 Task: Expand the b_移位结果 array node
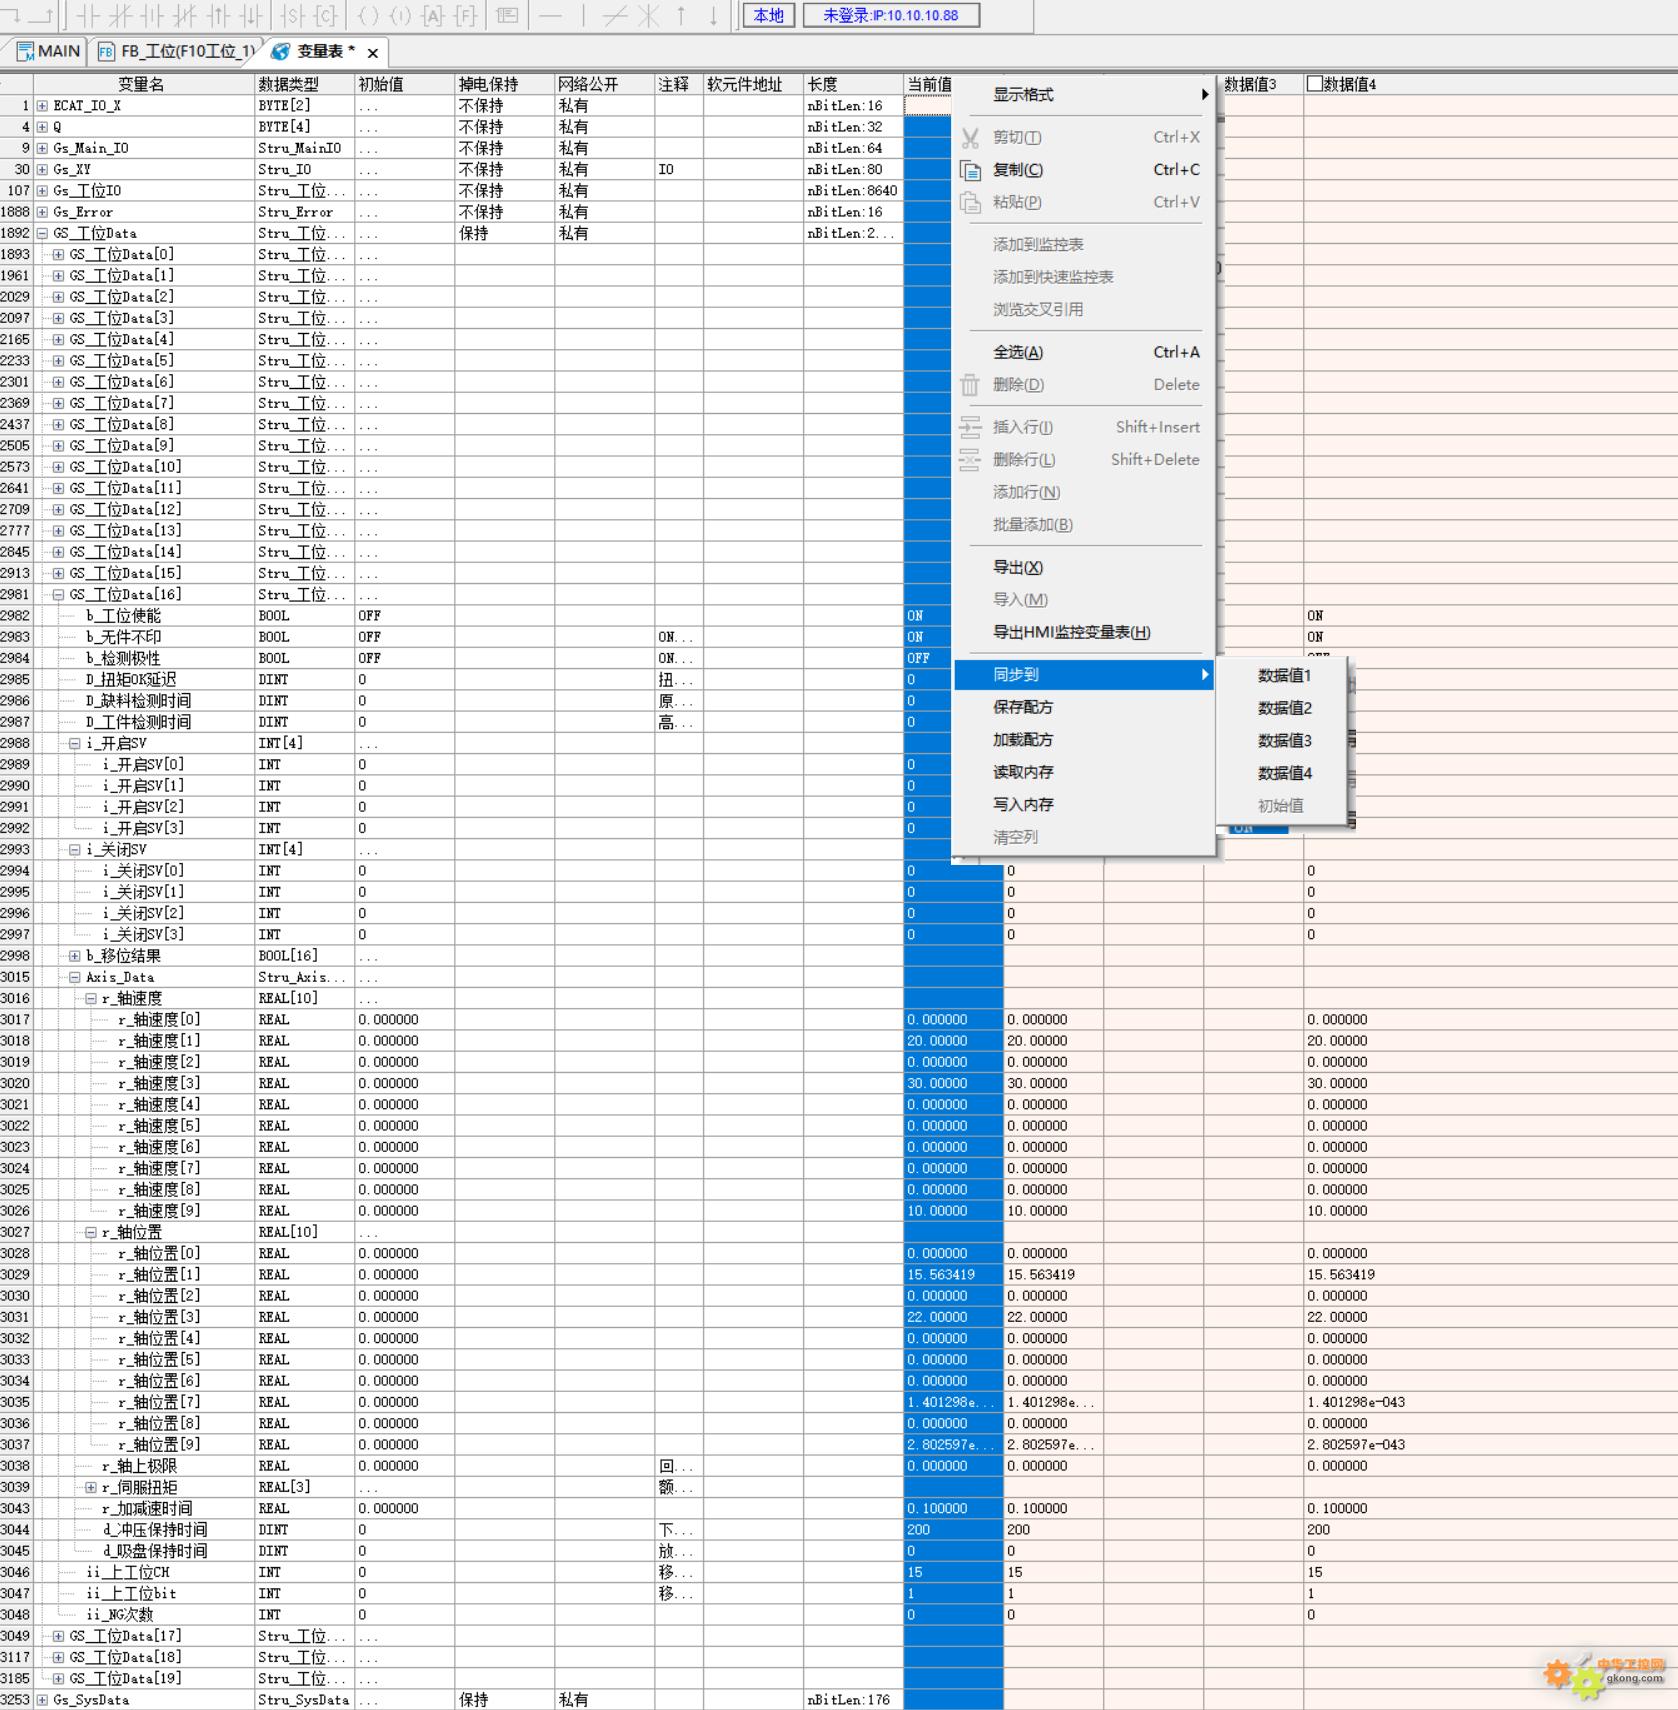point(74,956)
